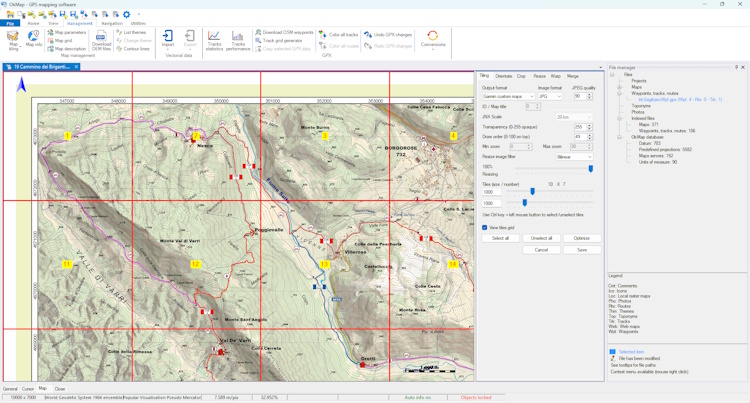Click the Cancel button

(541, 250)
